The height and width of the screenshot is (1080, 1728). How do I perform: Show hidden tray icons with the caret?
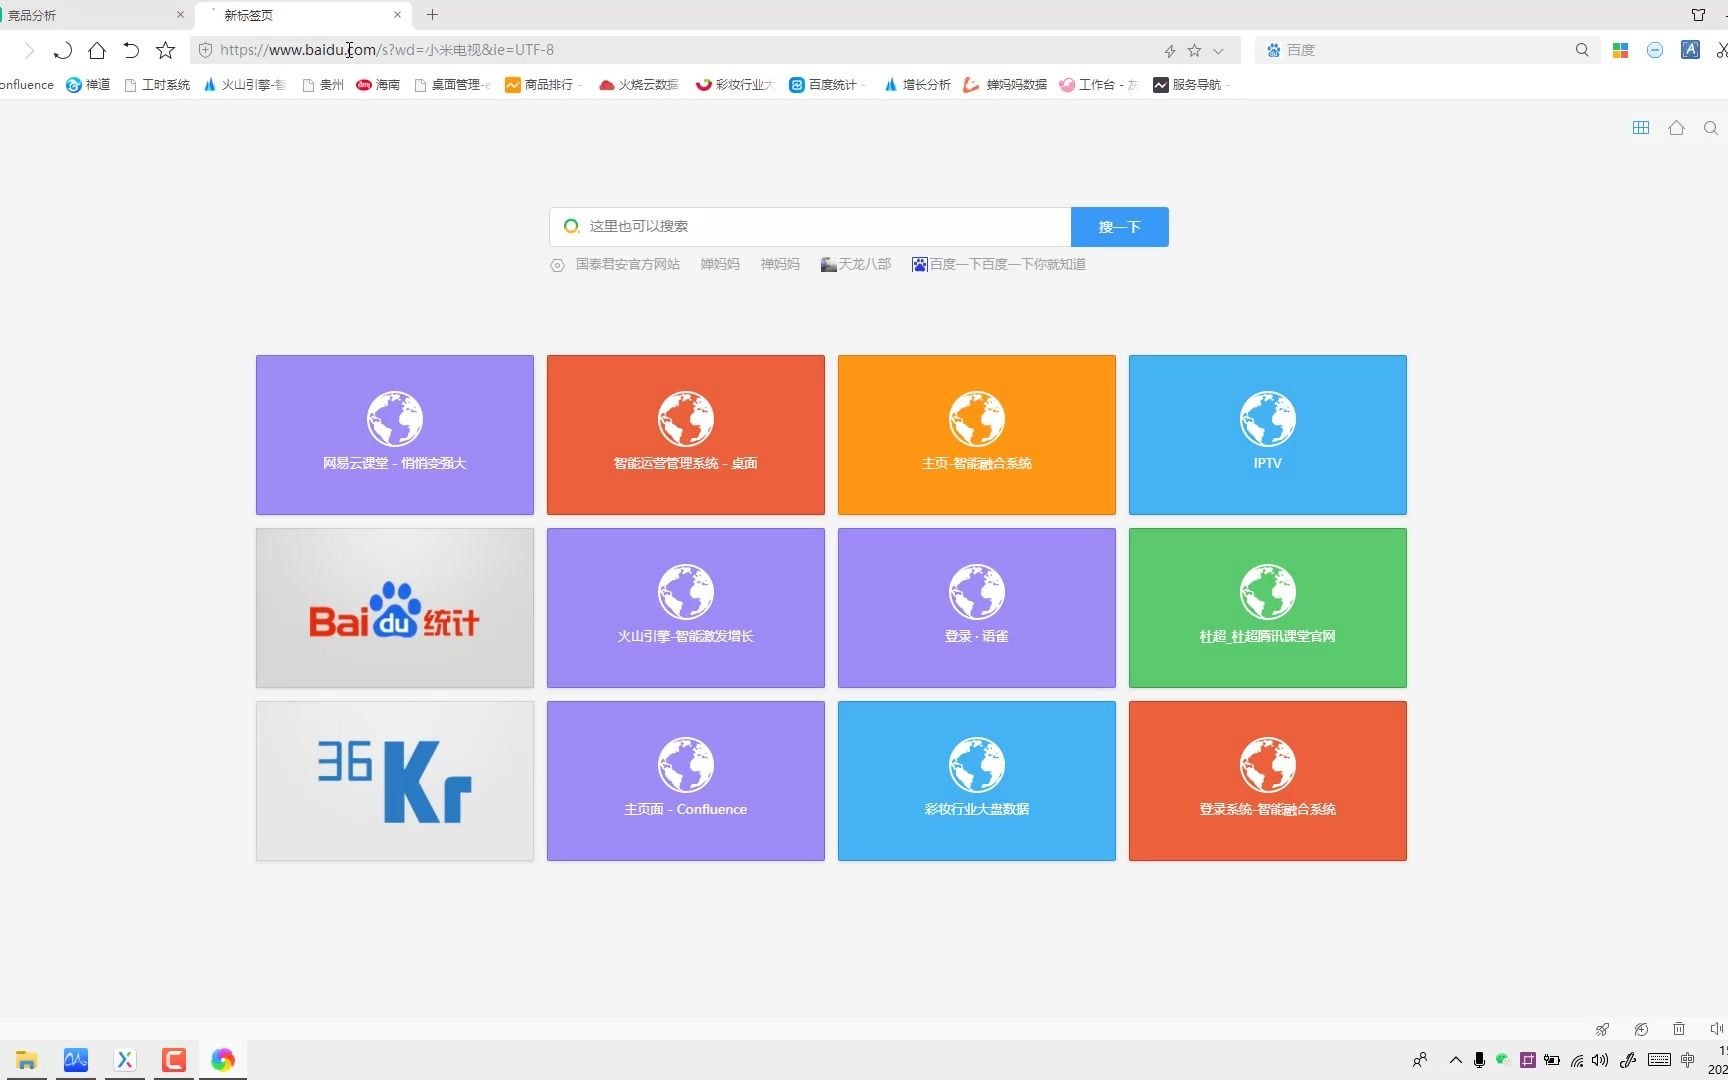pyautogui.click(x=1455, y=1060)
